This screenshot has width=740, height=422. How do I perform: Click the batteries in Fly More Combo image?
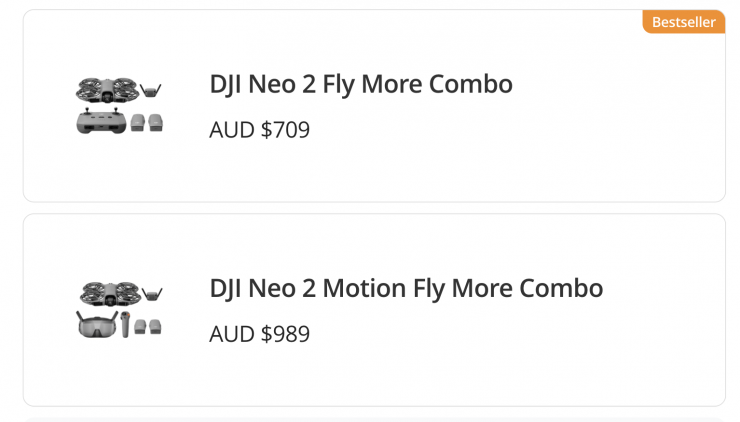[x=146, y=122]
